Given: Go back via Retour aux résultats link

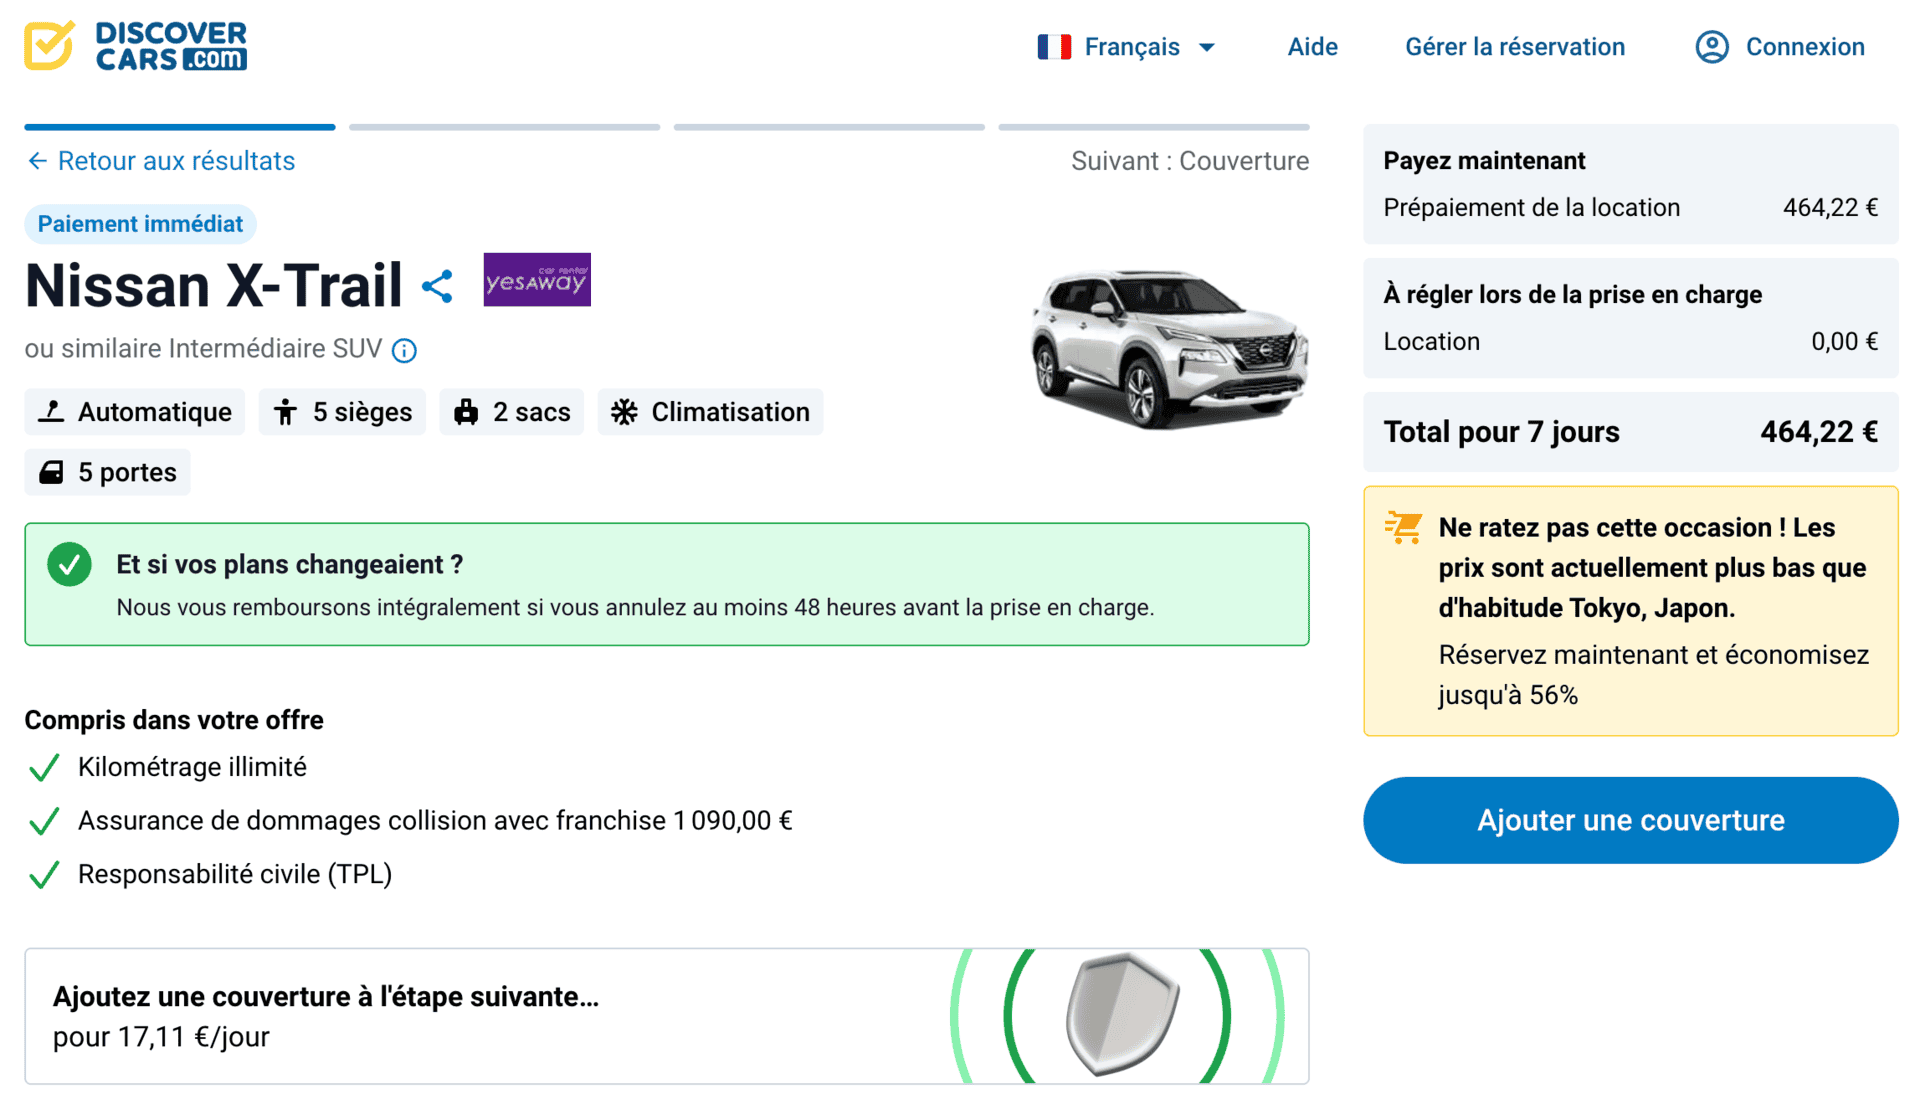Looking at the screenshot, I should pyautogui.click(x=175, y=160).
